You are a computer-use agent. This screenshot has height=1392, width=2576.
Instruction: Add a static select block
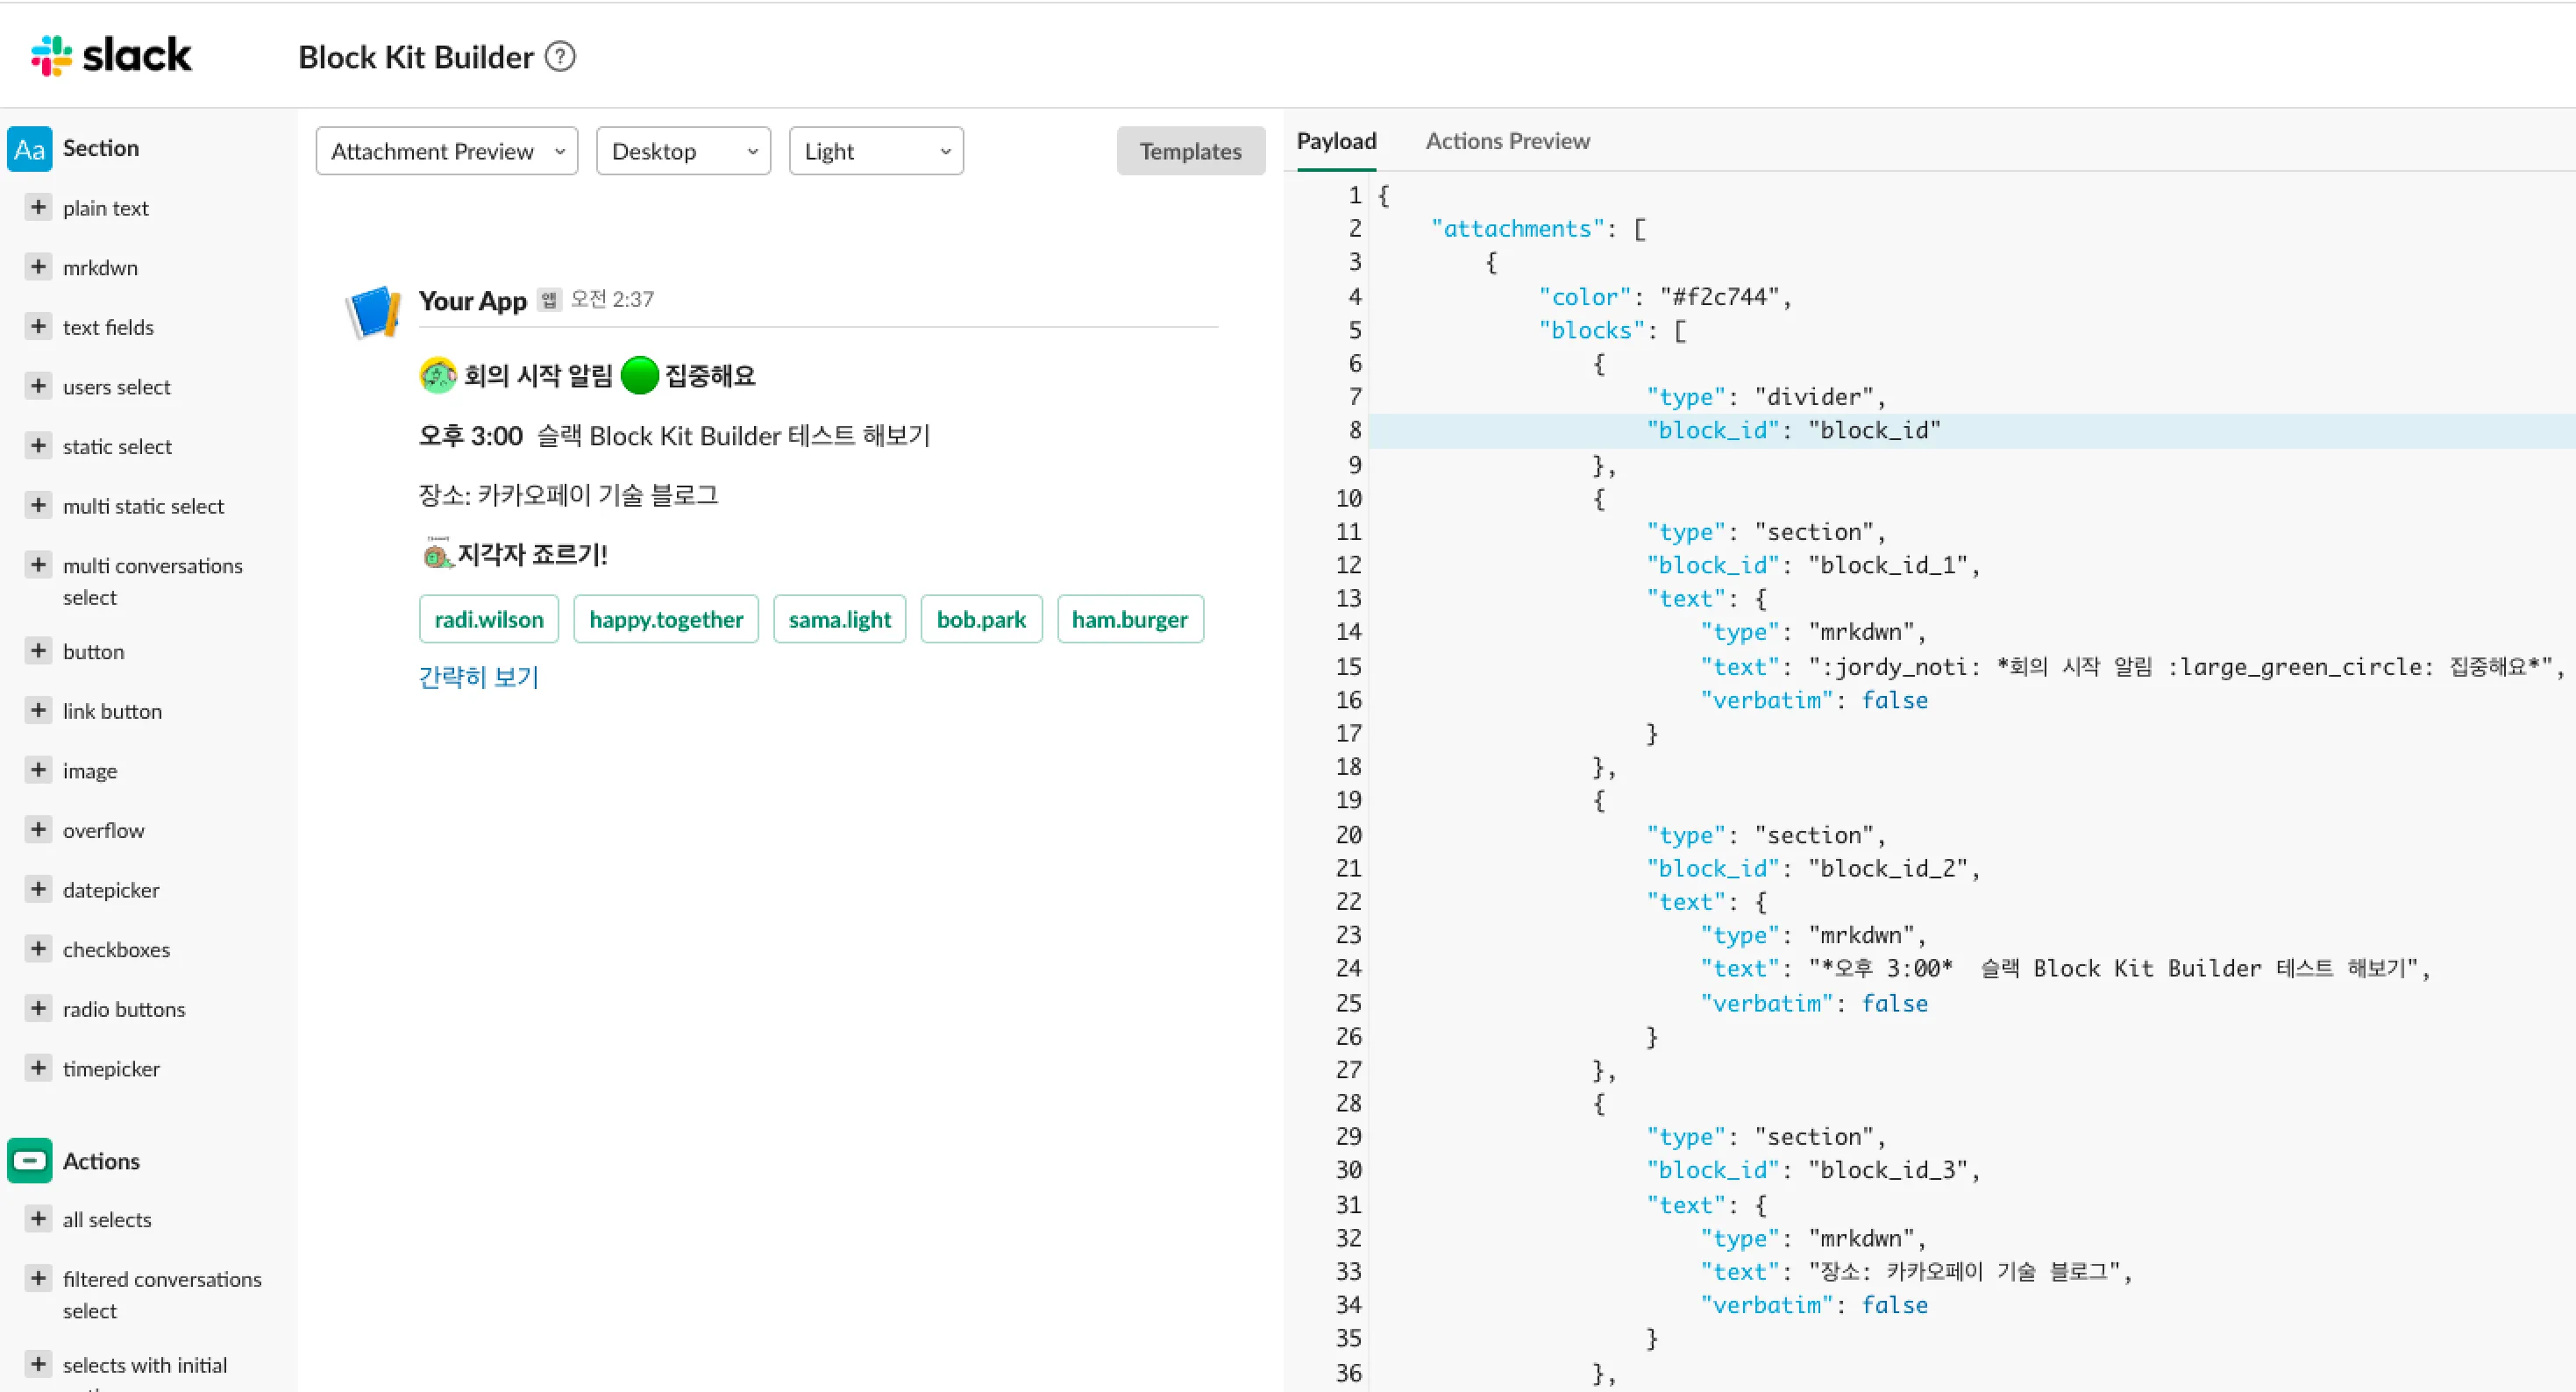[x=38, y=446]
